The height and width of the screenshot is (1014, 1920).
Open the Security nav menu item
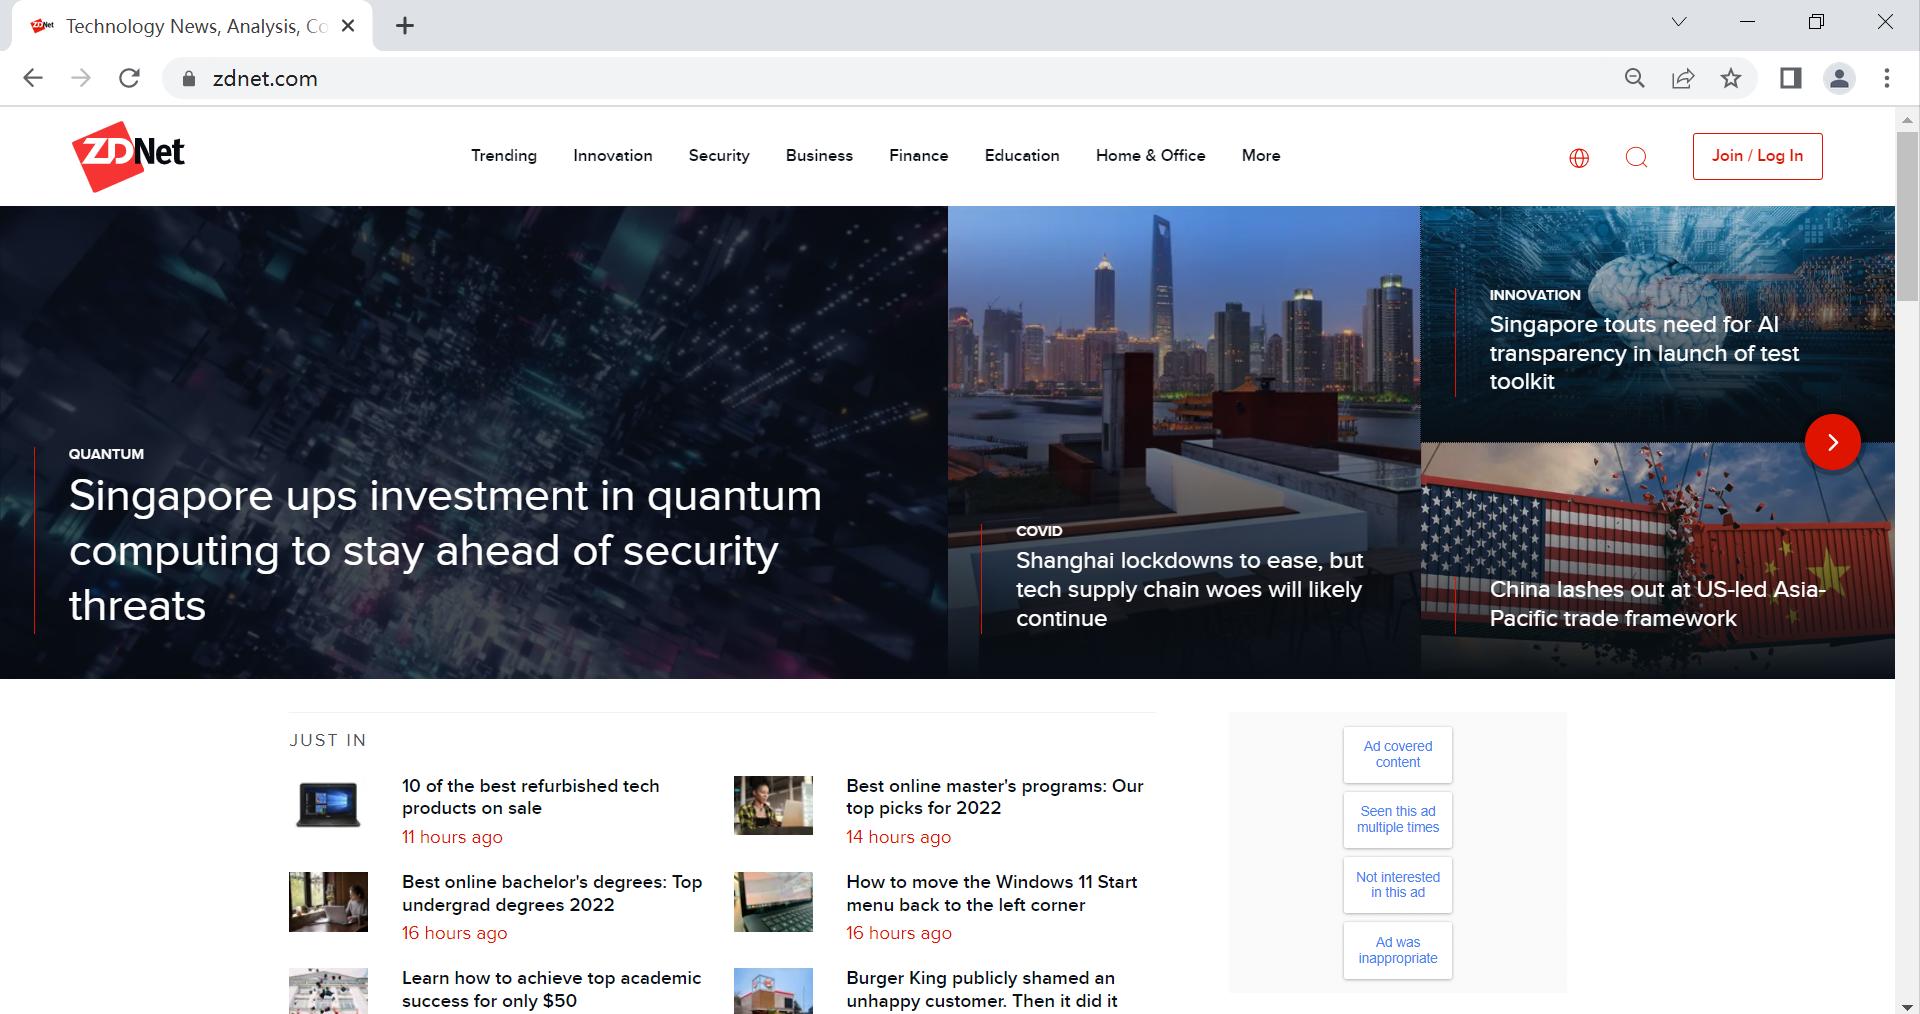click(718, 156)
